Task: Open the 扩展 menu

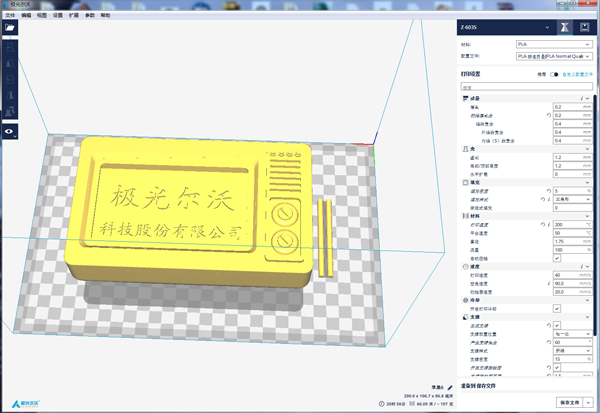Action: pos(73,16)
